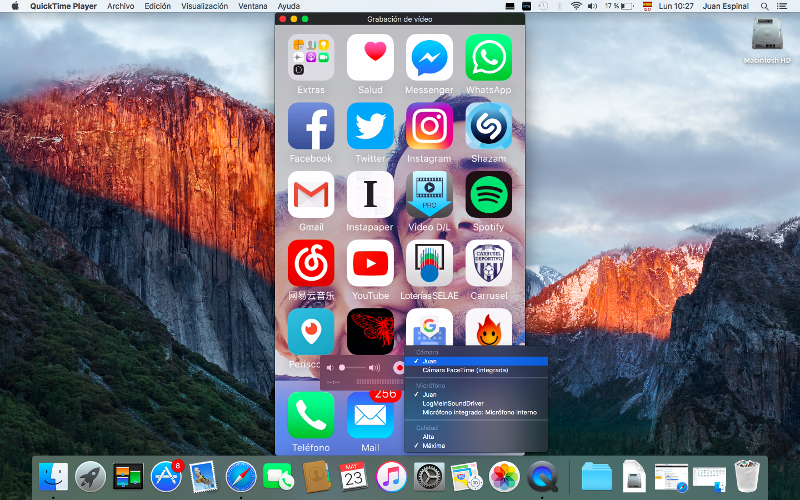This screenshot has height=500, width=800.
Task: Launch the WhatsApp app icon
Action: [488, 57]
